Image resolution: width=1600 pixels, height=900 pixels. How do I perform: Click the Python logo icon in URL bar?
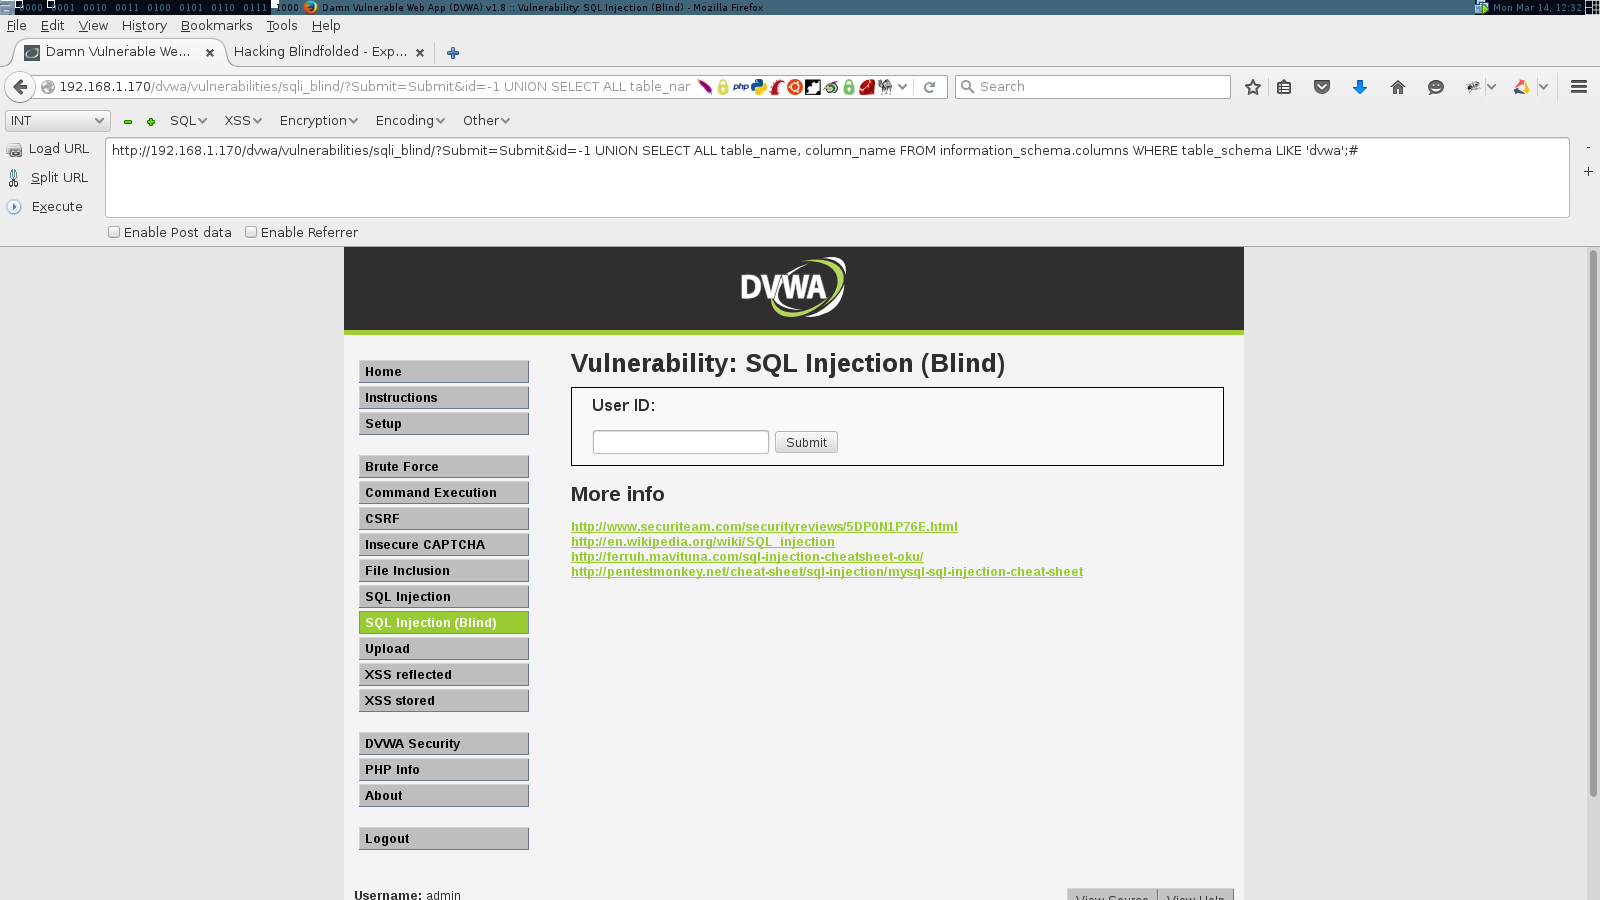click(x=759, y=87)
